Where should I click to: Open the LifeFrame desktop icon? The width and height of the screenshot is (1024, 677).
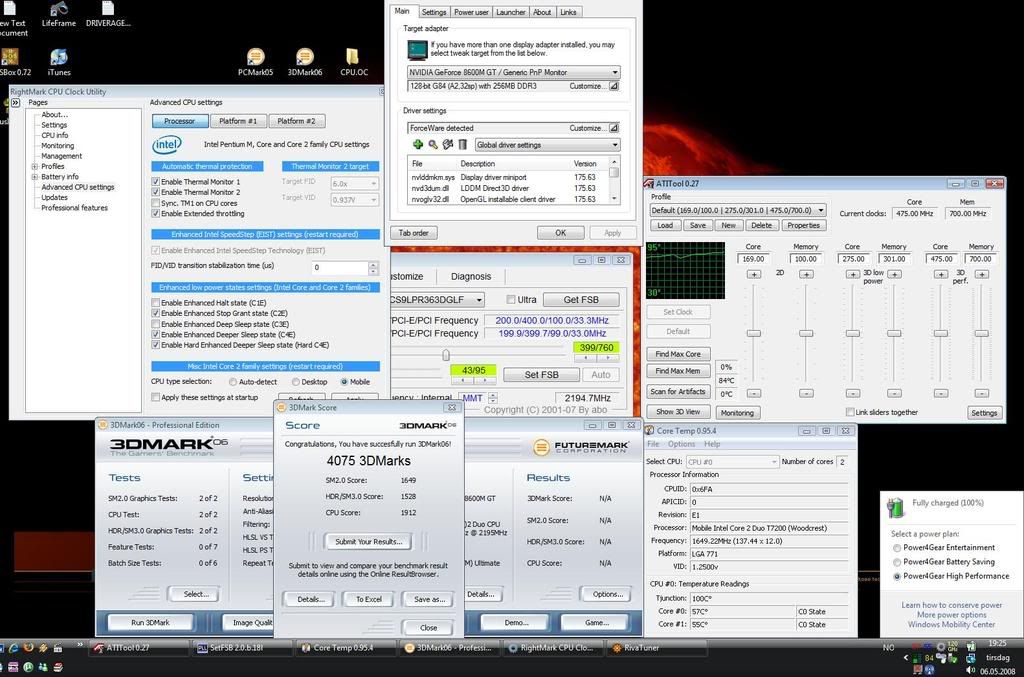tap(58, 9)
